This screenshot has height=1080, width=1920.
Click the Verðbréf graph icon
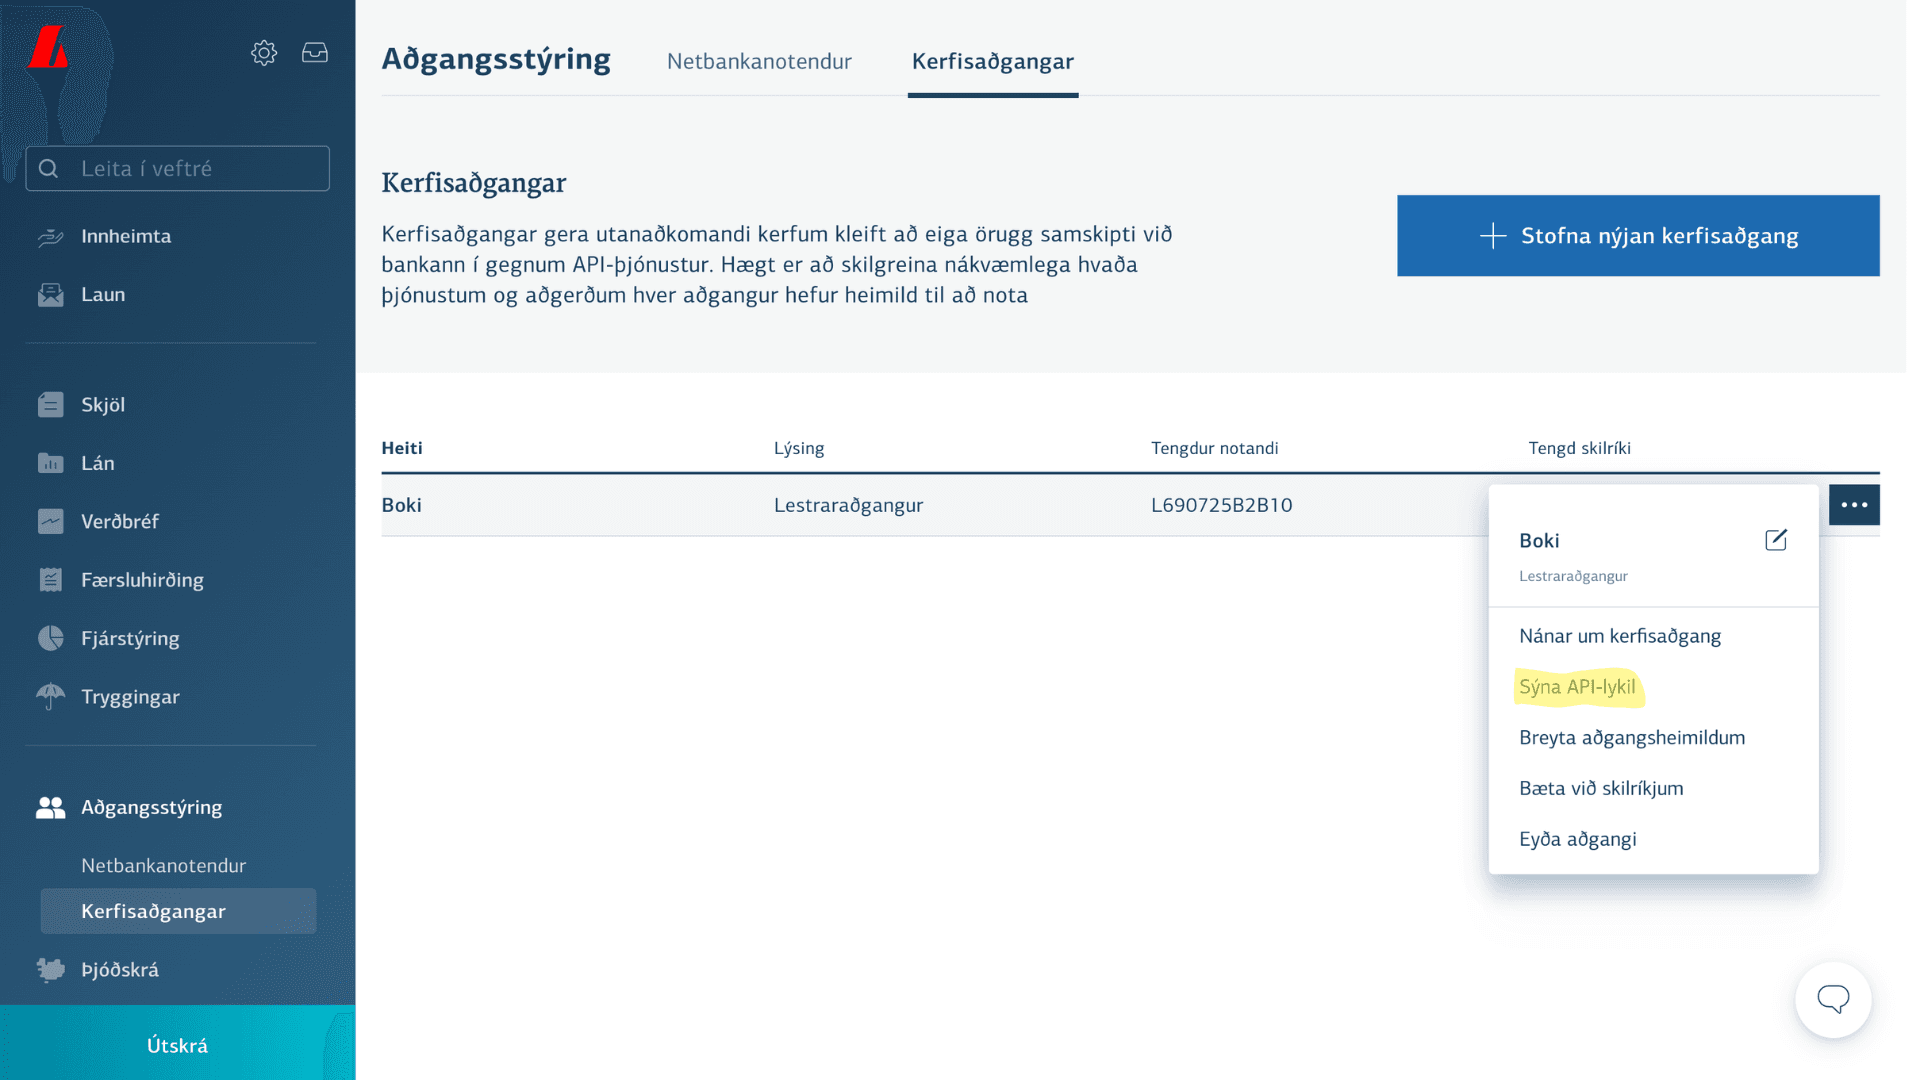[50, 522]
